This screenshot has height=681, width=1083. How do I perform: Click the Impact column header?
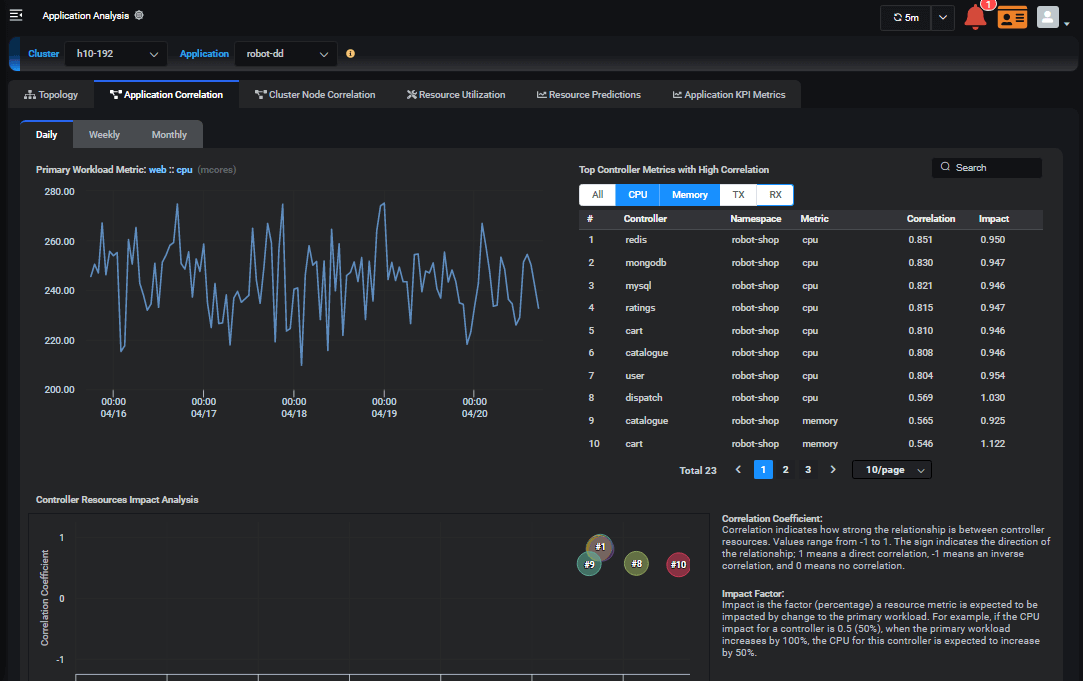point(993,218)
